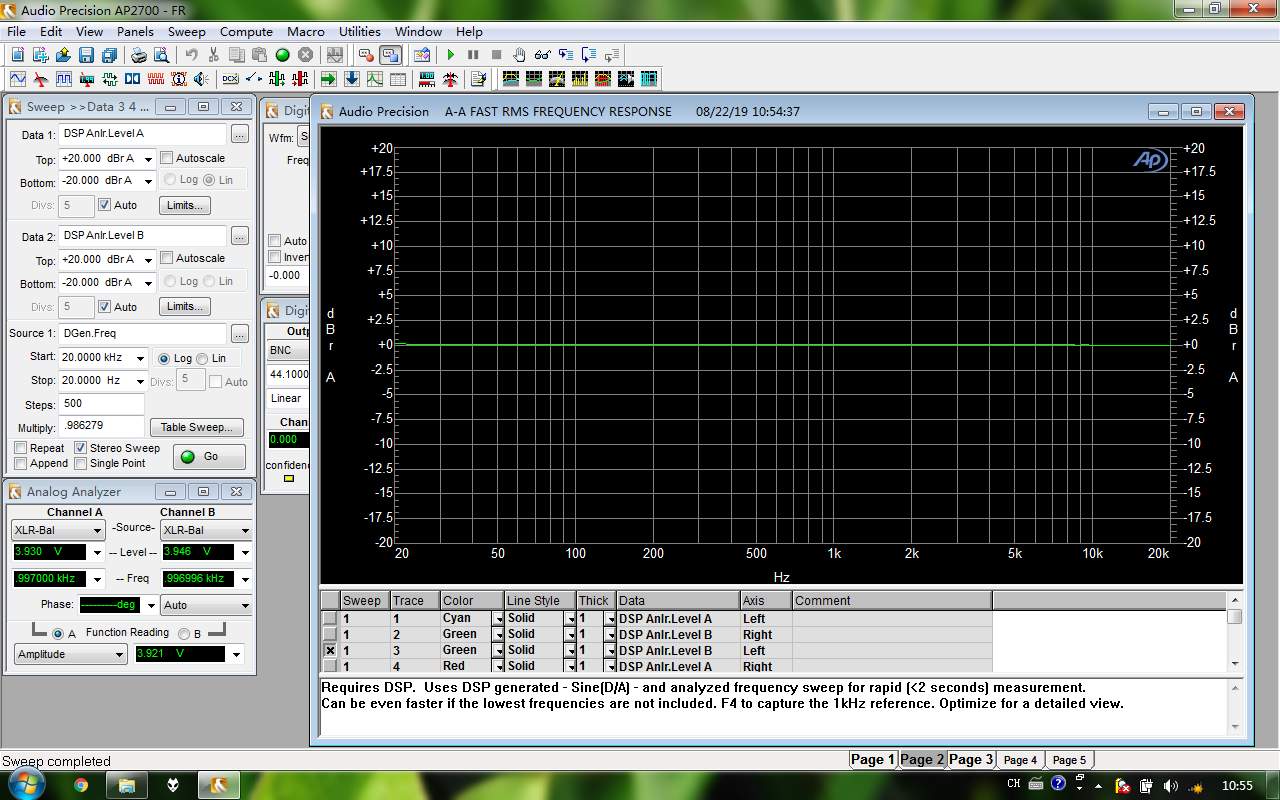This screenshot has width=1280, height=800.
Task: Click the Copy toolbar icon
Action: point(237,55)
